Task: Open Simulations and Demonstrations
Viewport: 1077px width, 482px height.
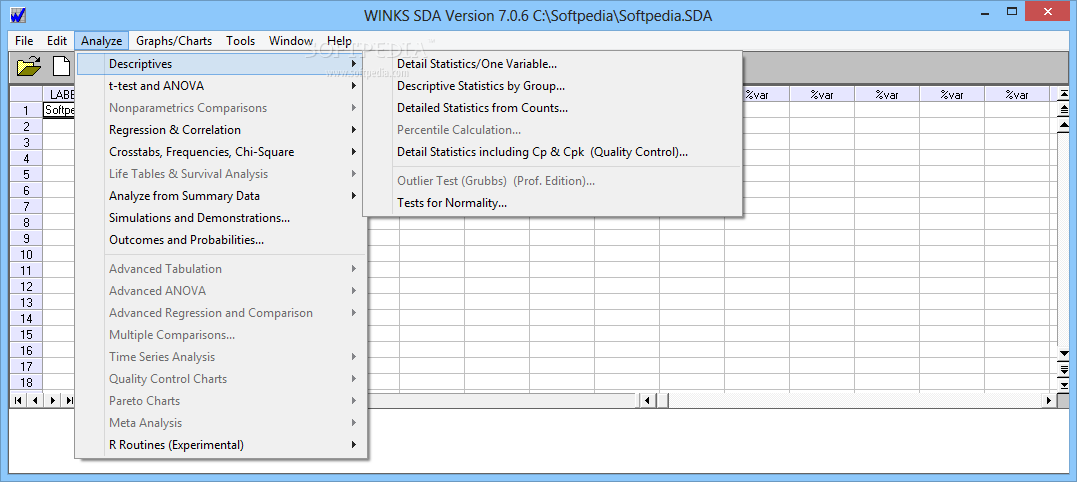Action: tap(220, 218)
